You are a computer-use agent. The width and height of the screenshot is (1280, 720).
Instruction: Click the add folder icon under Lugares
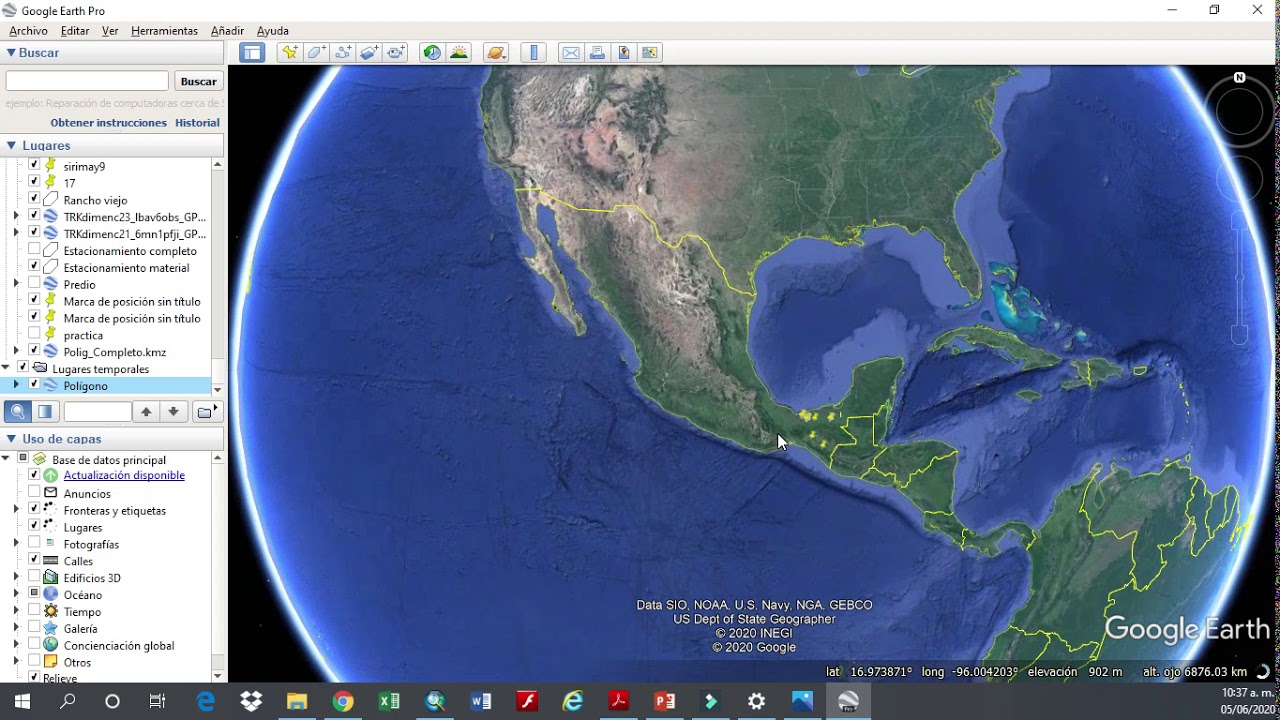tap(205, 411)
